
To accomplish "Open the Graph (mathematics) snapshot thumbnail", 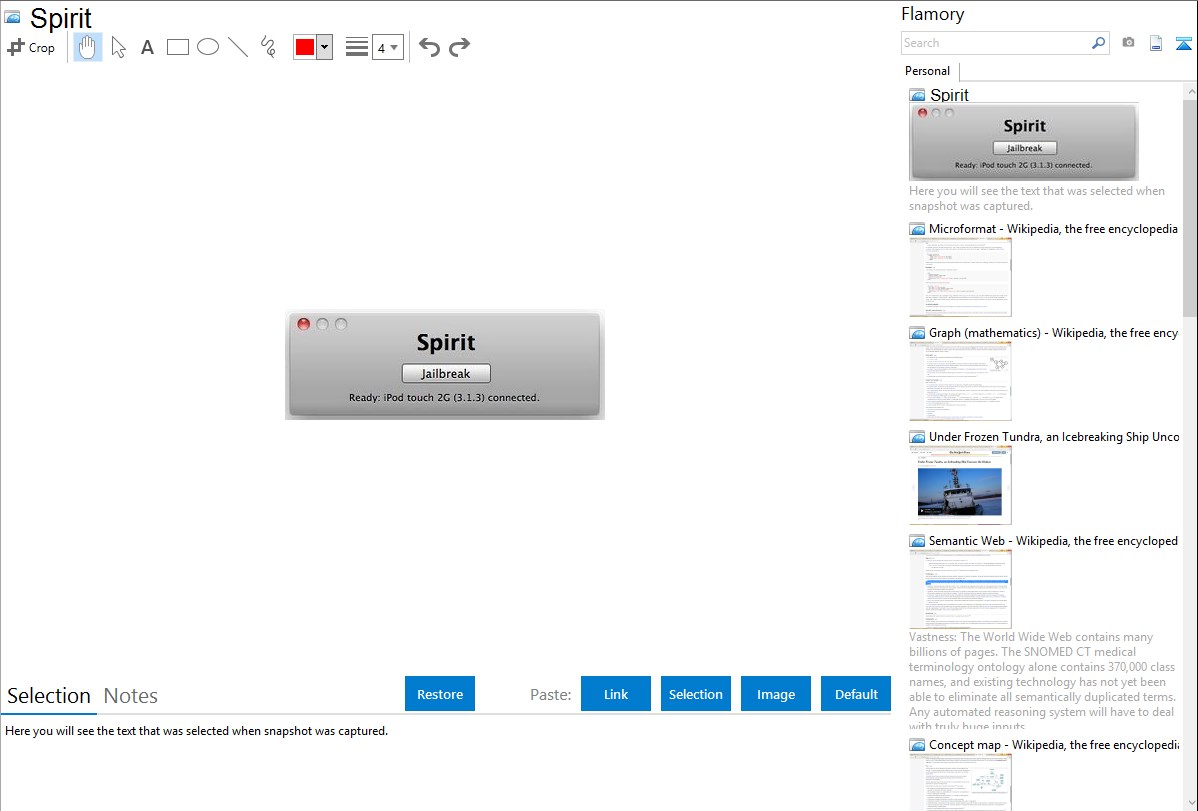I will point(960,381).
